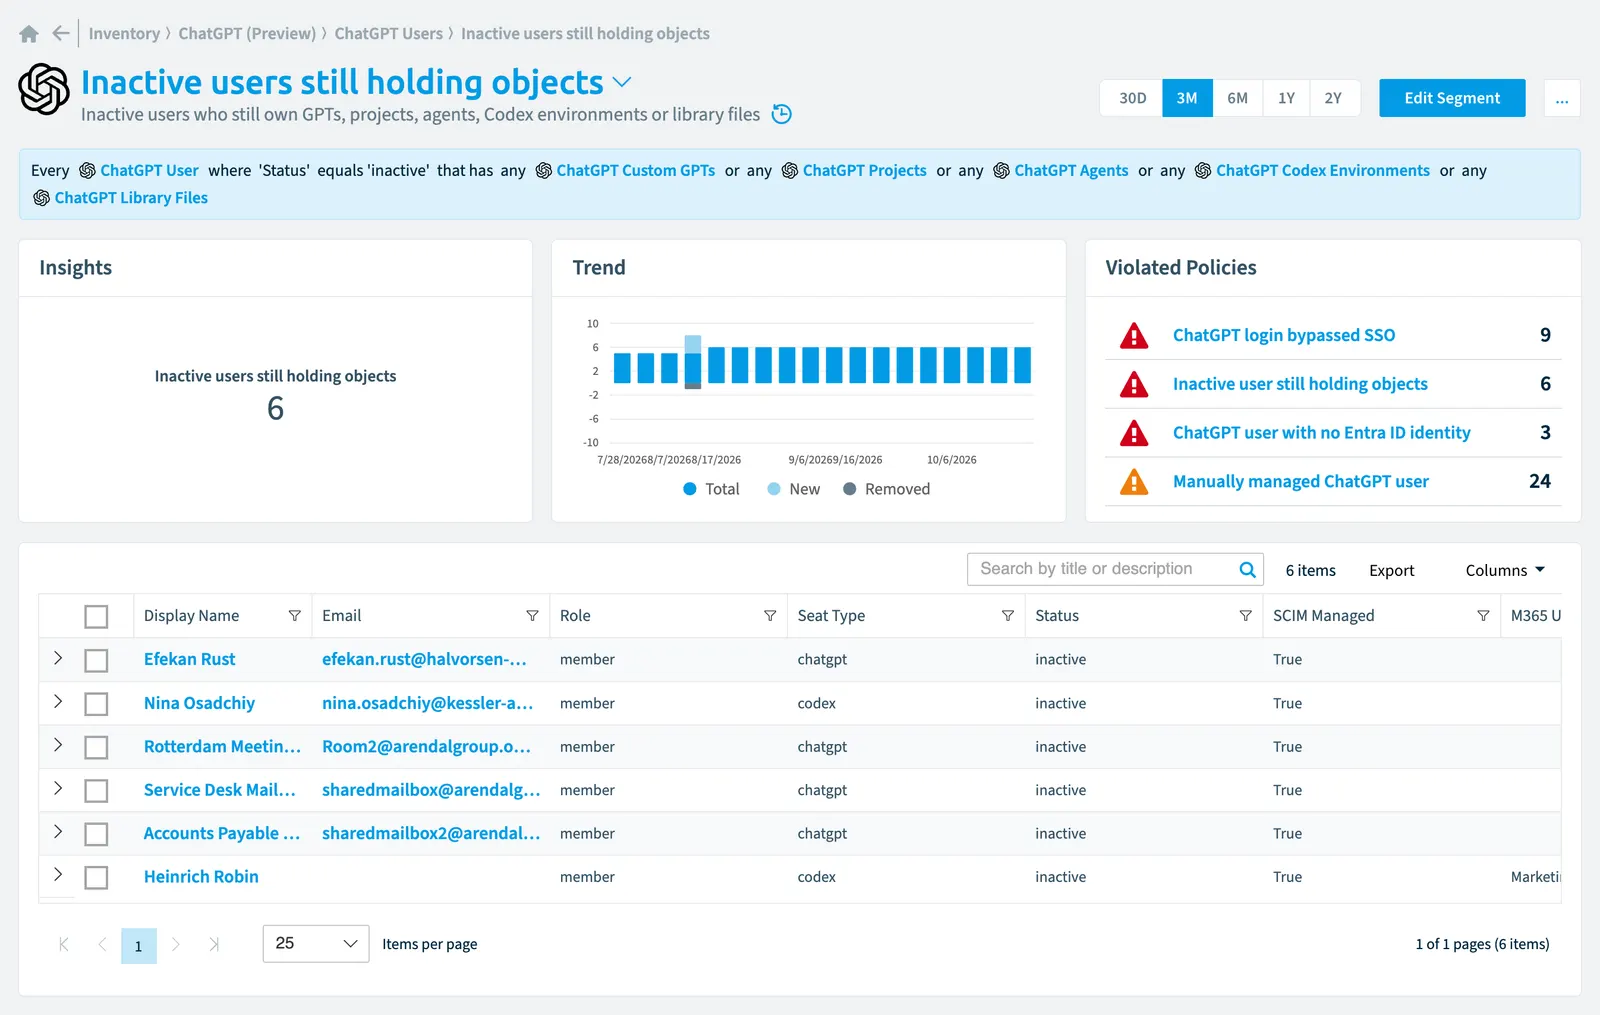
Task: Open filter icon on Display Name column
Action: pos(295,616)
